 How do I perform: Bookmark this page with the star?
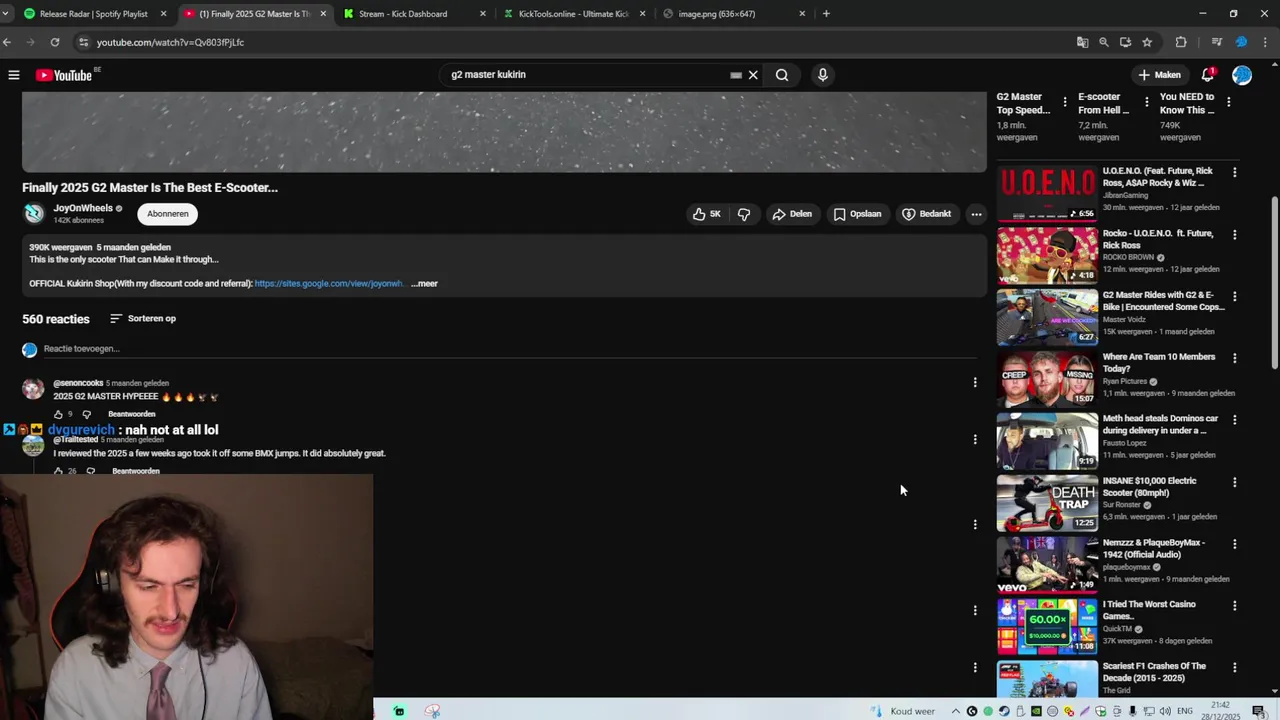(1147, 42)
